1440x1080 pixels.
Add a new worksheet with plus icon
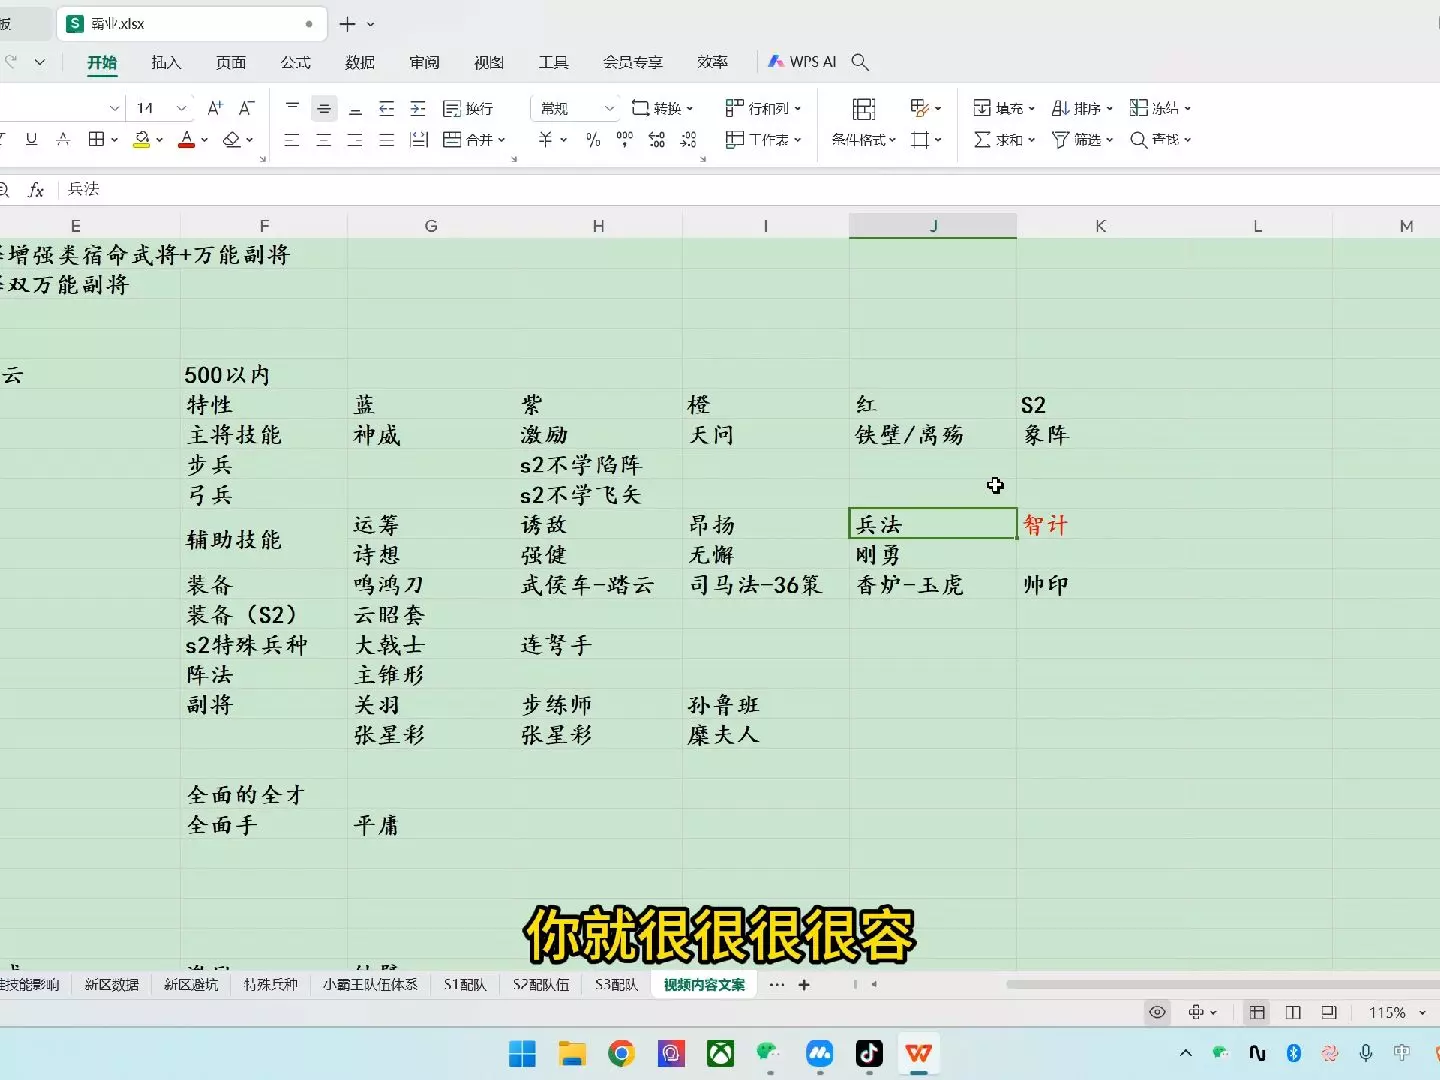tap(804, 985)
